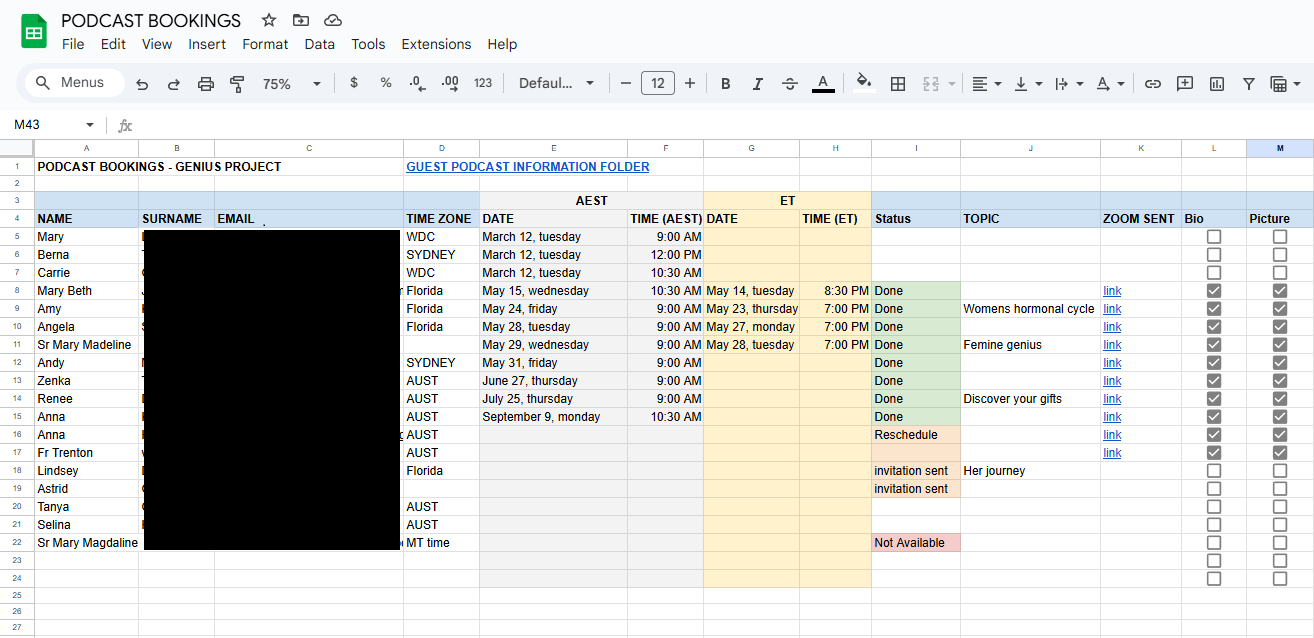
Task: Open the horizontal align dropdown
Action: pyautogui.click(x=987, y=84)
